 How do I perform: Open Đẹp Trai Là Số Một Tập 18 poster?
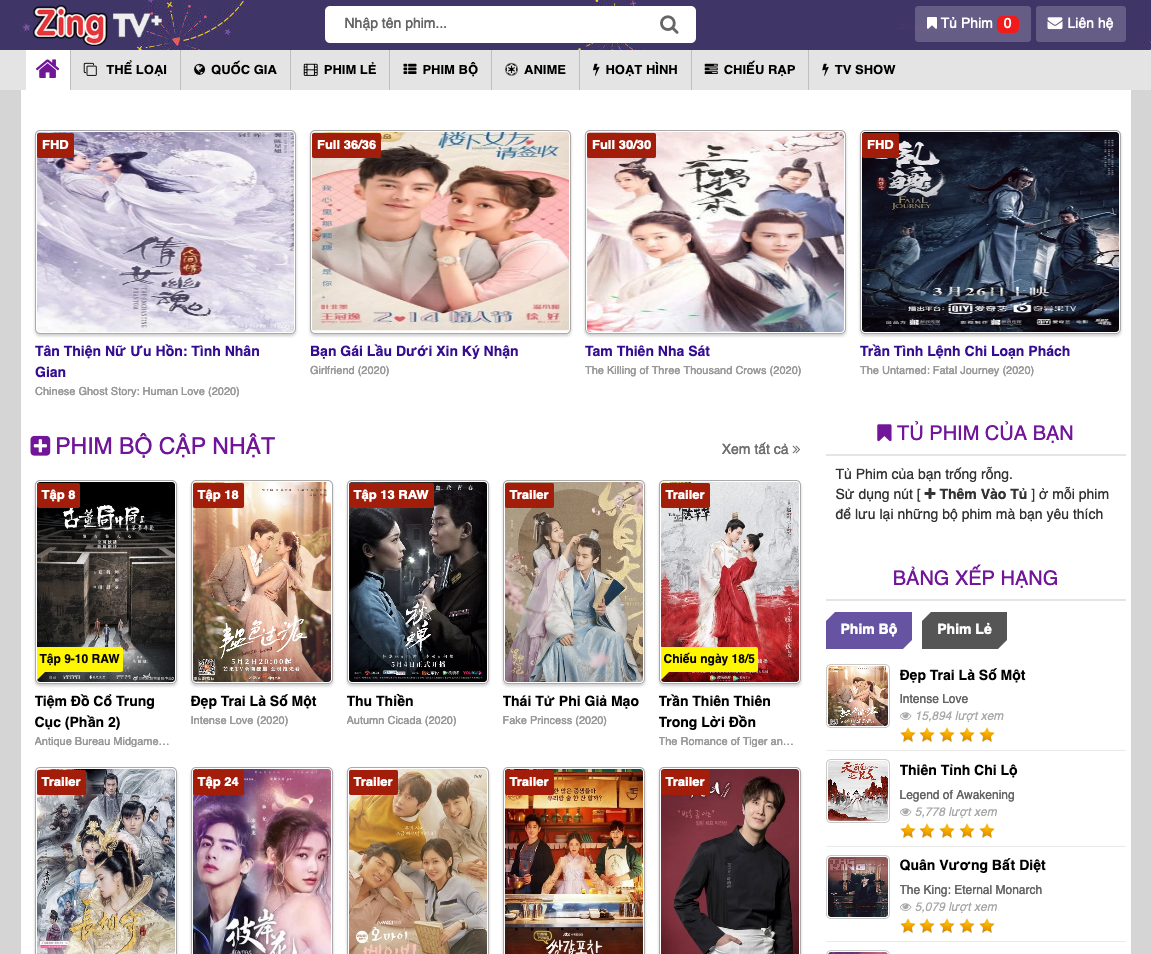click(262, 582)
